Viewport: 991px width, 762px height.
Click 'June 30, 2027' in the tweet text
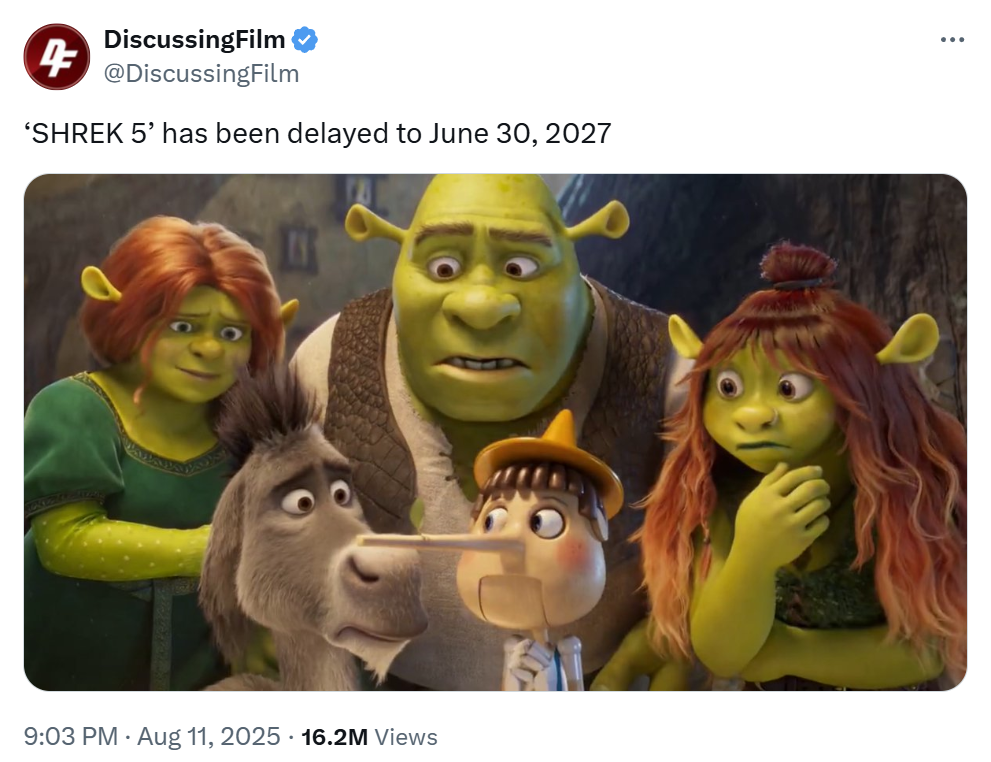(x=520, y=133)
